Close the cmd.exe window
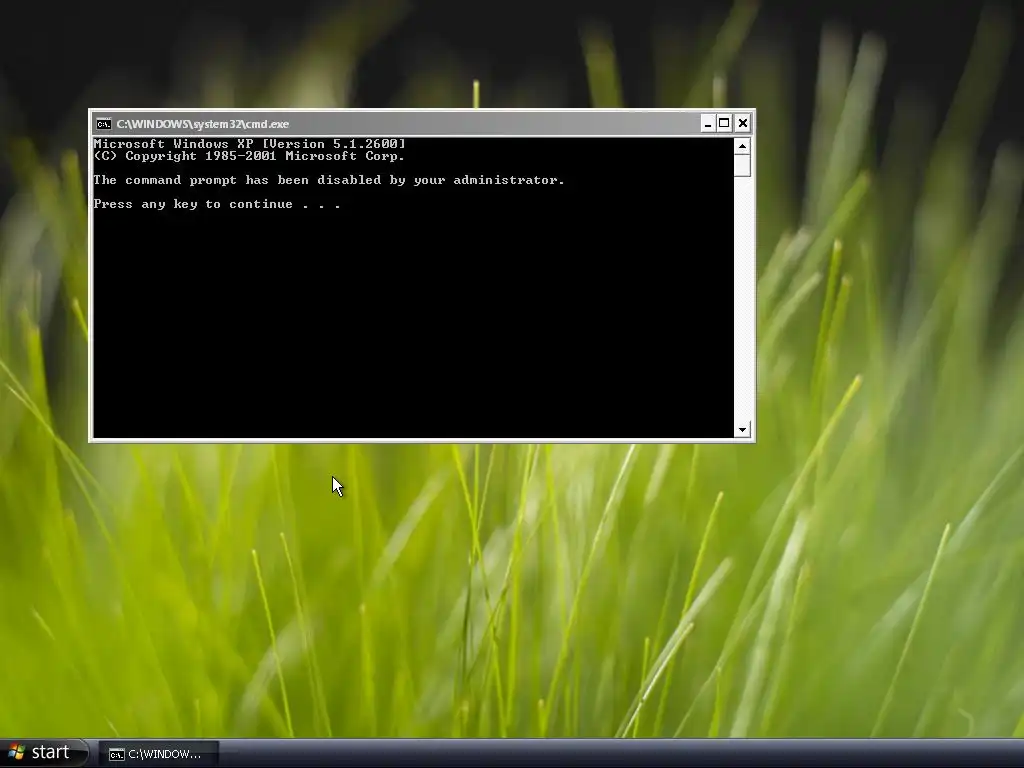Screen dimensions: 1024x768 (743, 123)
